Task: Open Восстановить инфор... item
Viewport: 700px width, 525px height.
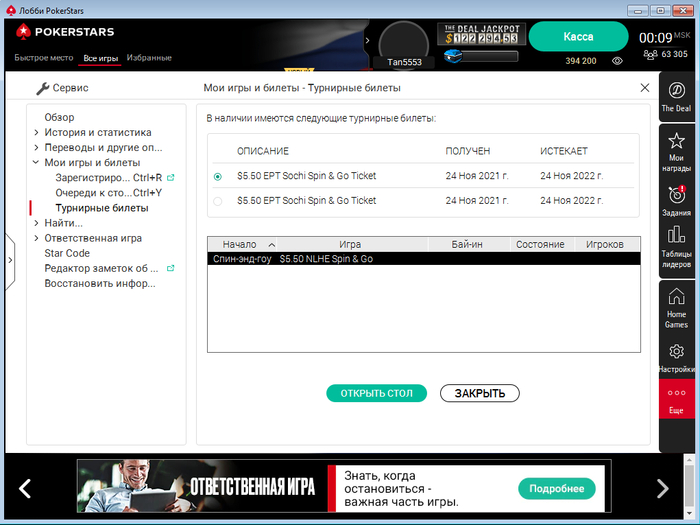Action: (100, 283)
